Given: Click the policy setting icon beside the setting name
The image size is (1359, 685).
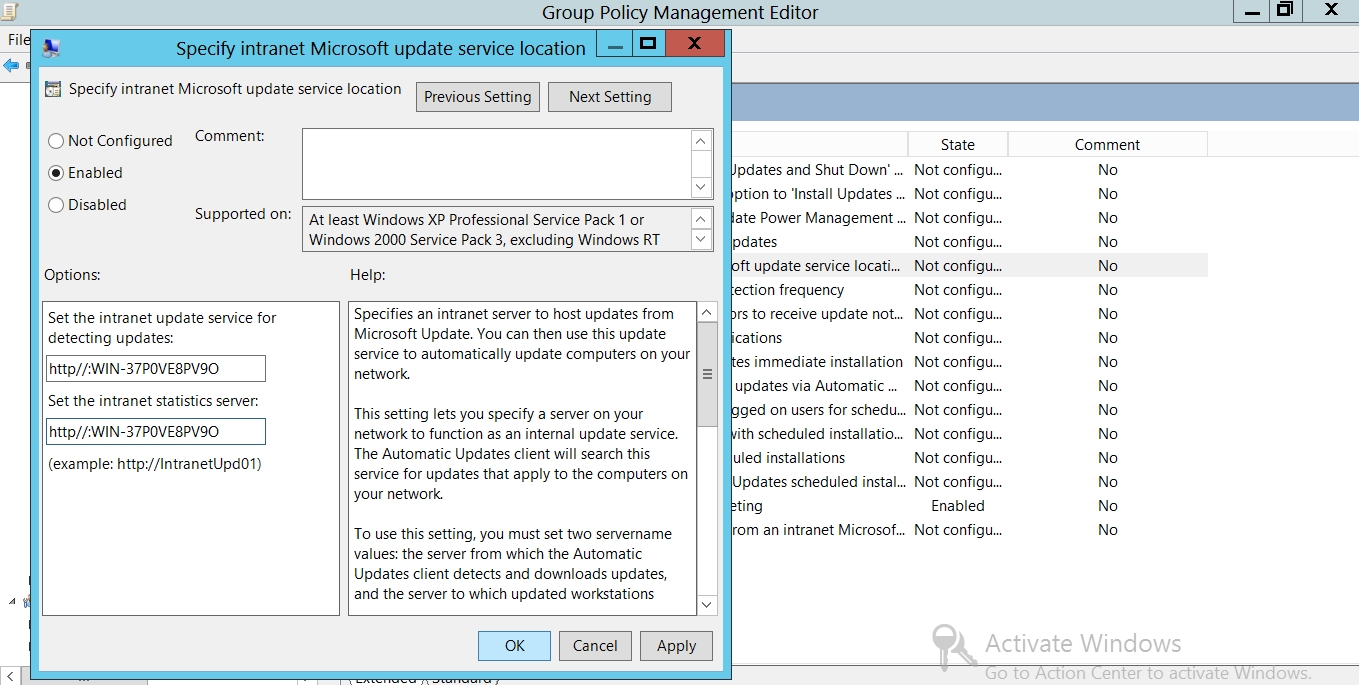Looking at the screenshot, I should 53,89.
